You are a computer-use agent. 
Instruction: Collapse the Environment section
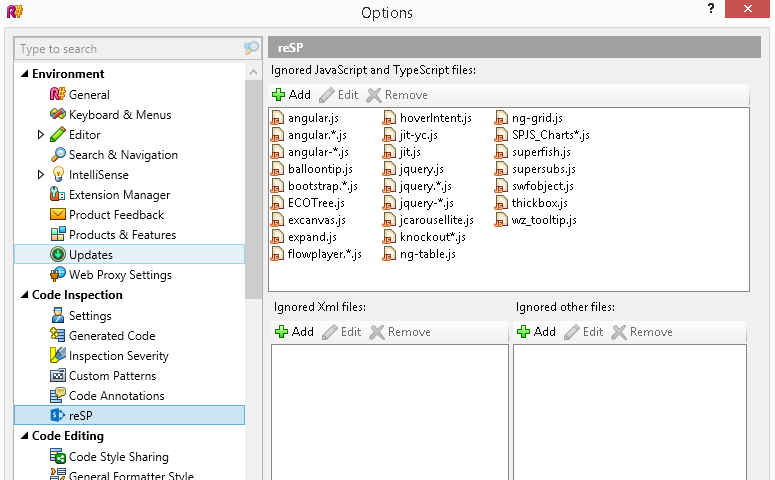24,74
